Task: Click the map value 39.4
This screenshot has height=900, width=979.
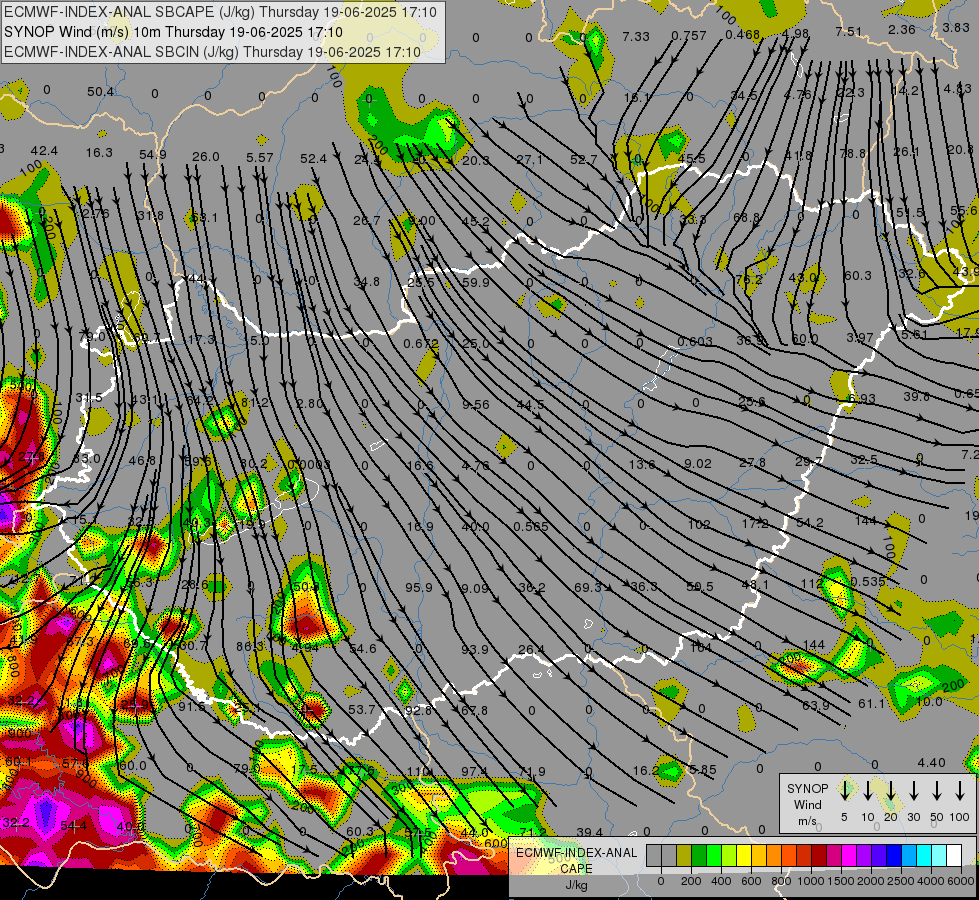Action: tap(589, 832)
